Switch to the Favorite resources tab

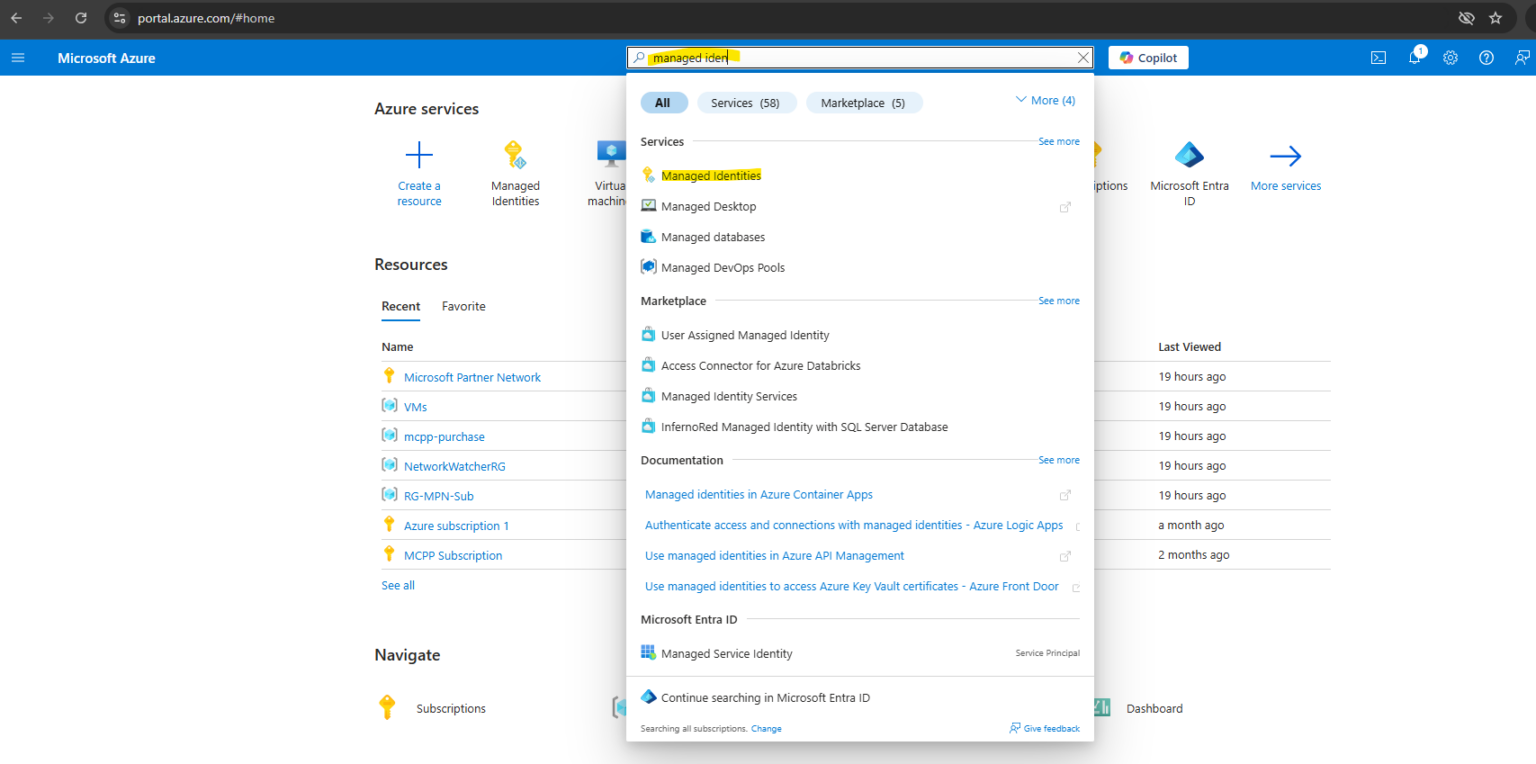point(463,306)
